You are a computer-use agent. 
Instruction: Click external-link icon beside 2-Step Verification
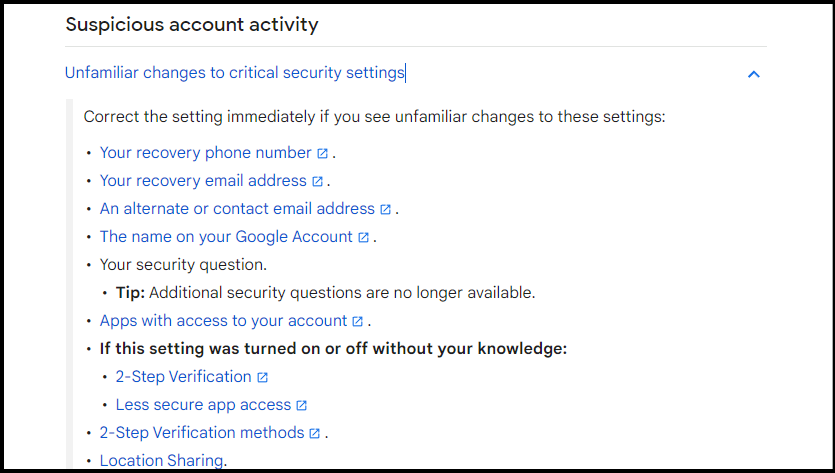pos(262,378)
